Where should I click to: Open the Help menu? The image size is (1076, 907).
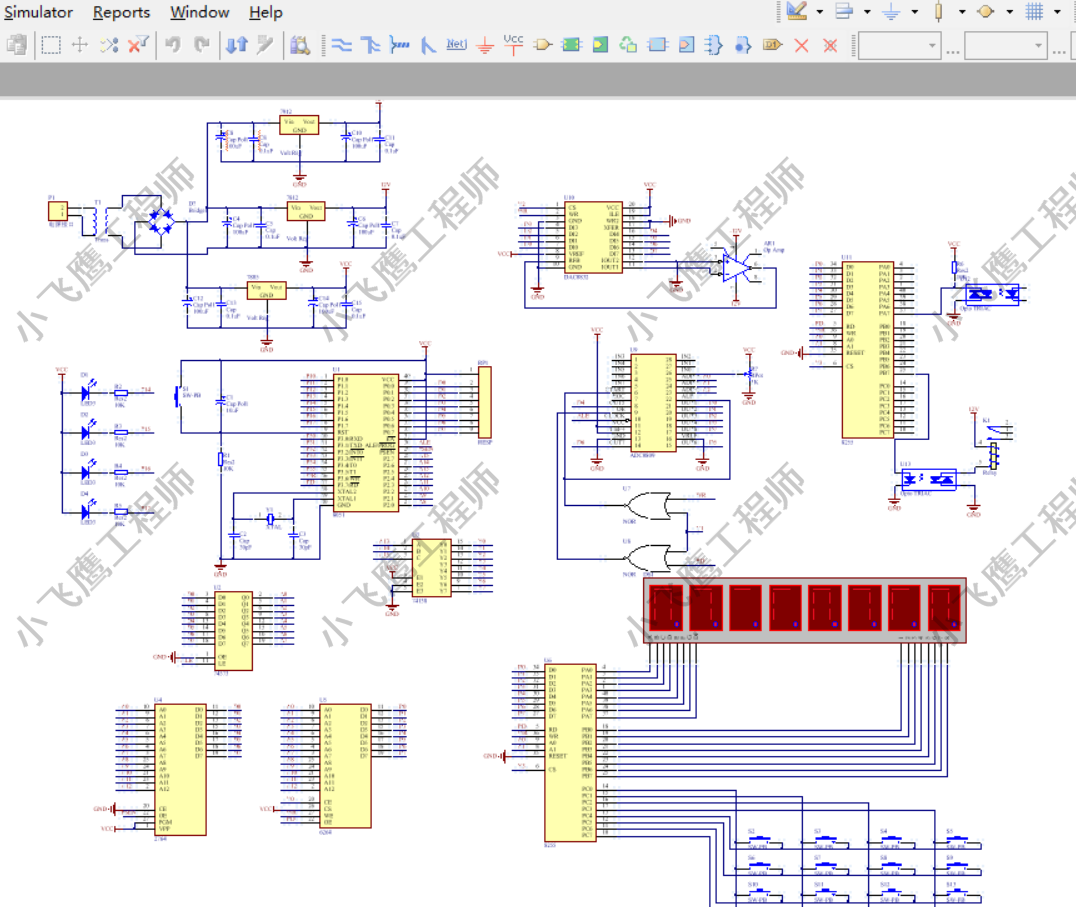click(x=266, y=12)
